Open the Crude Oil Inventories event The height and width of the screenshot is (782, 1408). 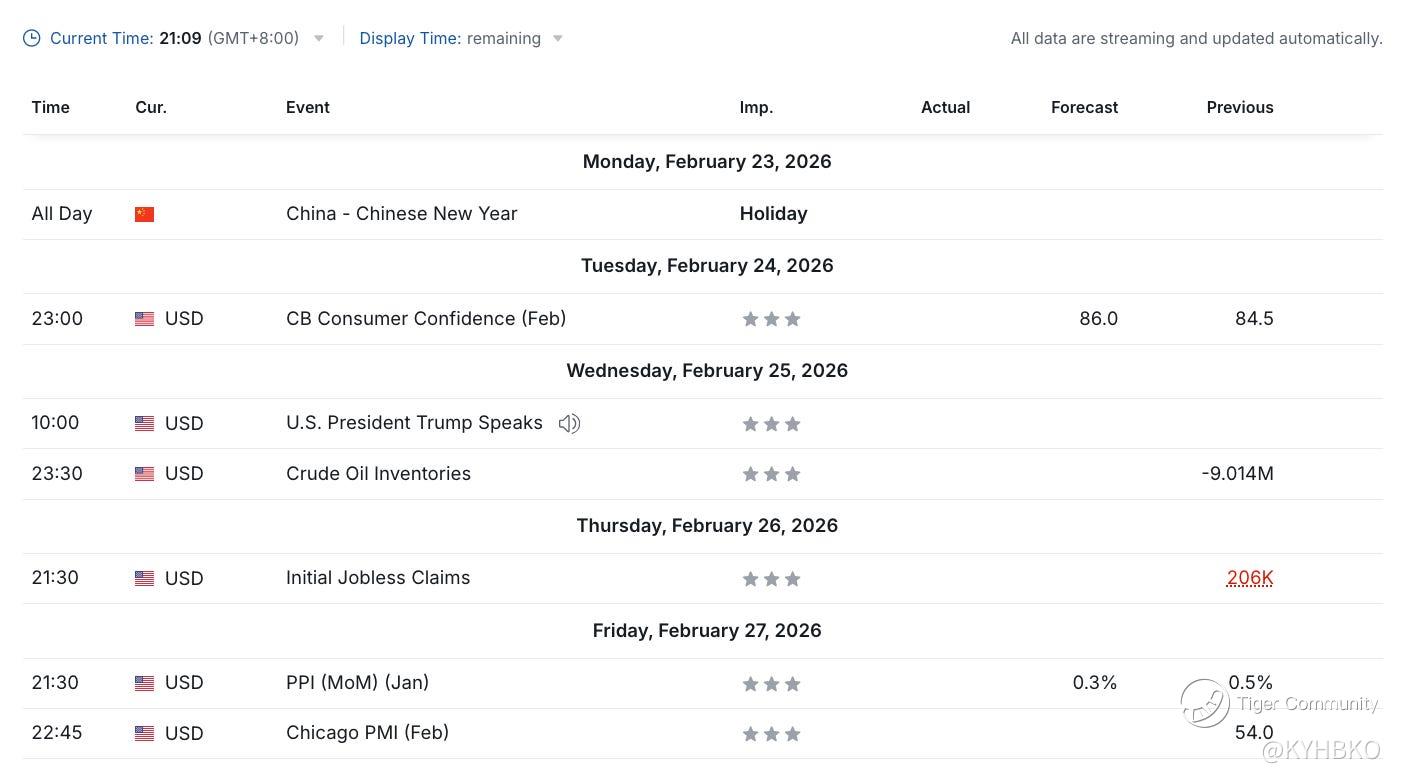pos(378,473)
